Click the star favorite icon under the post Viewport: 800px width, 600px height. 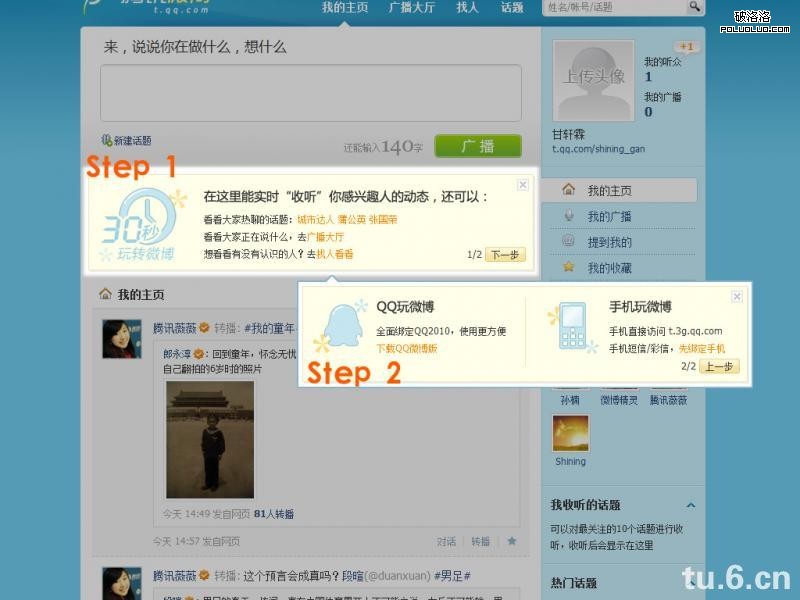click(512, 541)
